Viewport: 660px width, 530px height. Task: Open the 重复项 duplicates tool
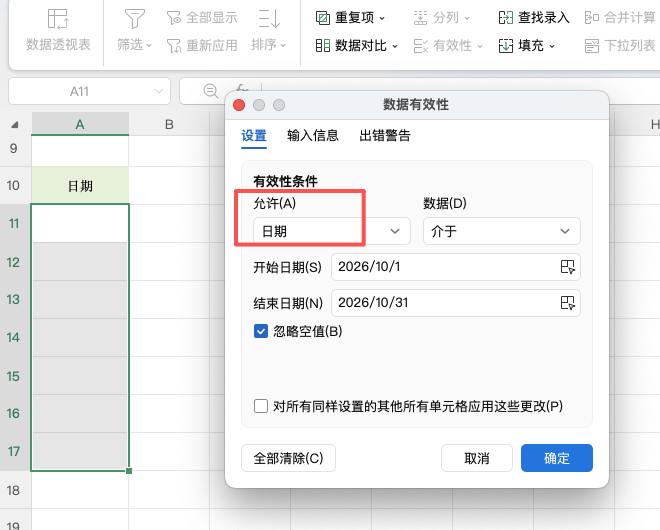point(350,18)
